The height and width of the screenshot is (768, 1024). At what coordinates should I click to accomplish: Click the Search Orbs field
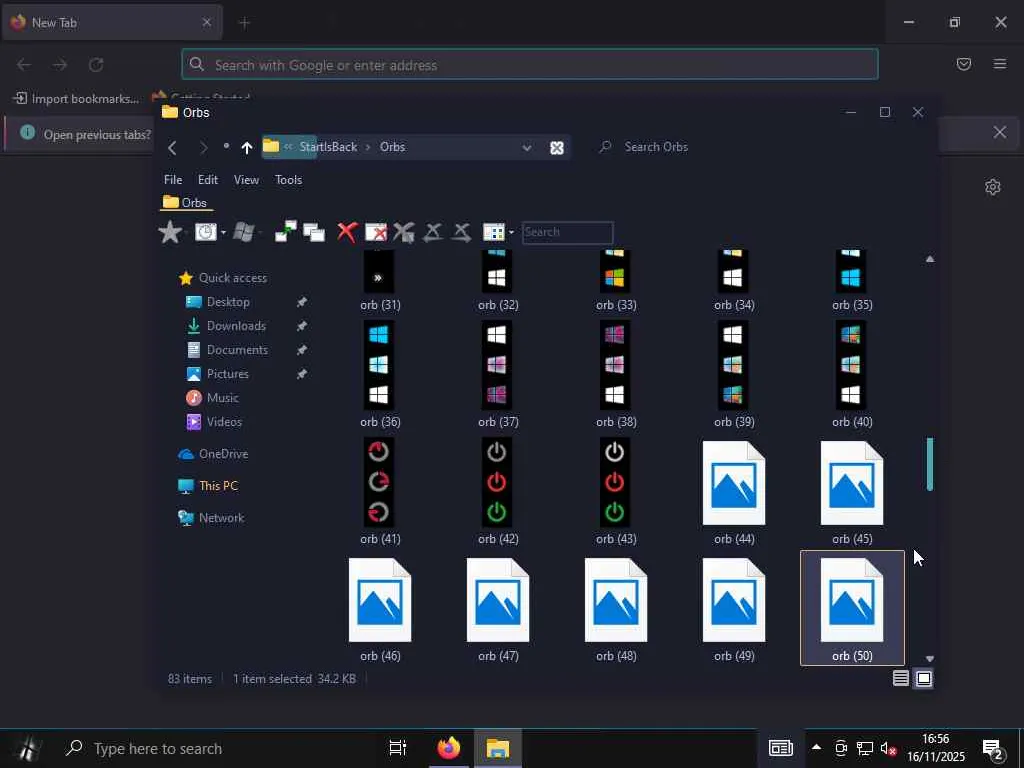click(656, 147)
